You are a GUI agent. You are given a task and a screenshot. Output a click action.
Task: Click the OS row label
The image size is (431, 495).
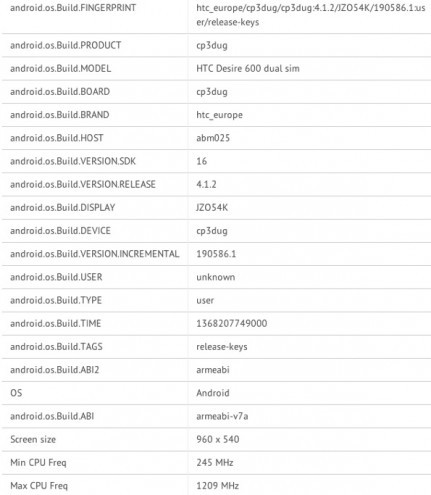(16, 393)
